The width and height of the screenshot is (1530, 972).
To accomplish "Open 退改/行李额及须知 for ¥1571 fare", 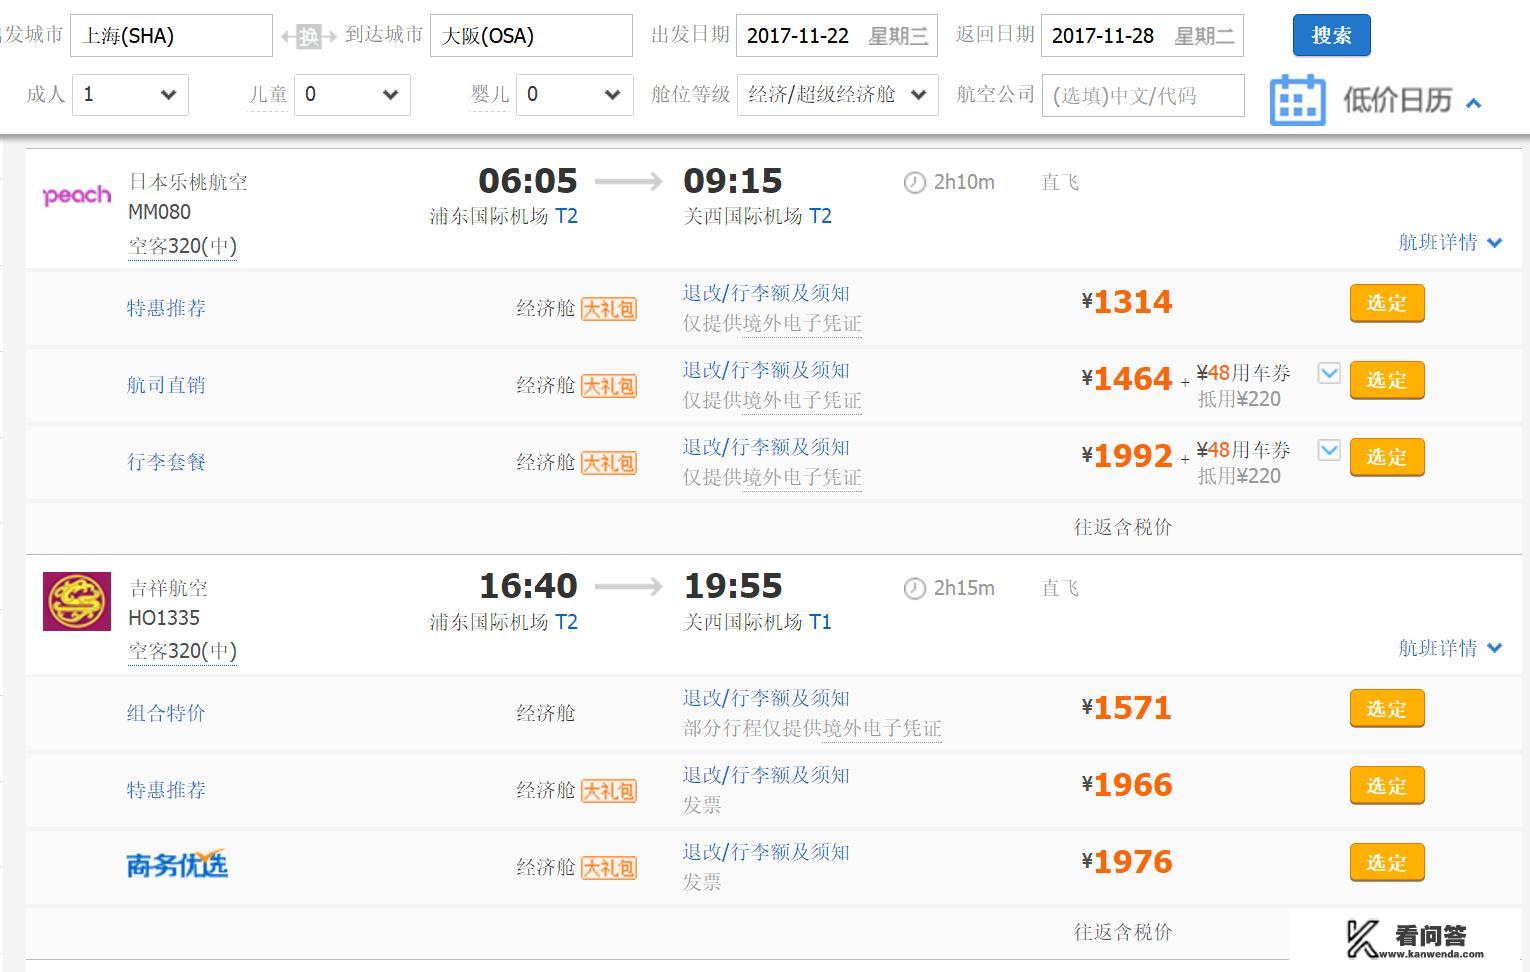I will tap(766, 698).
